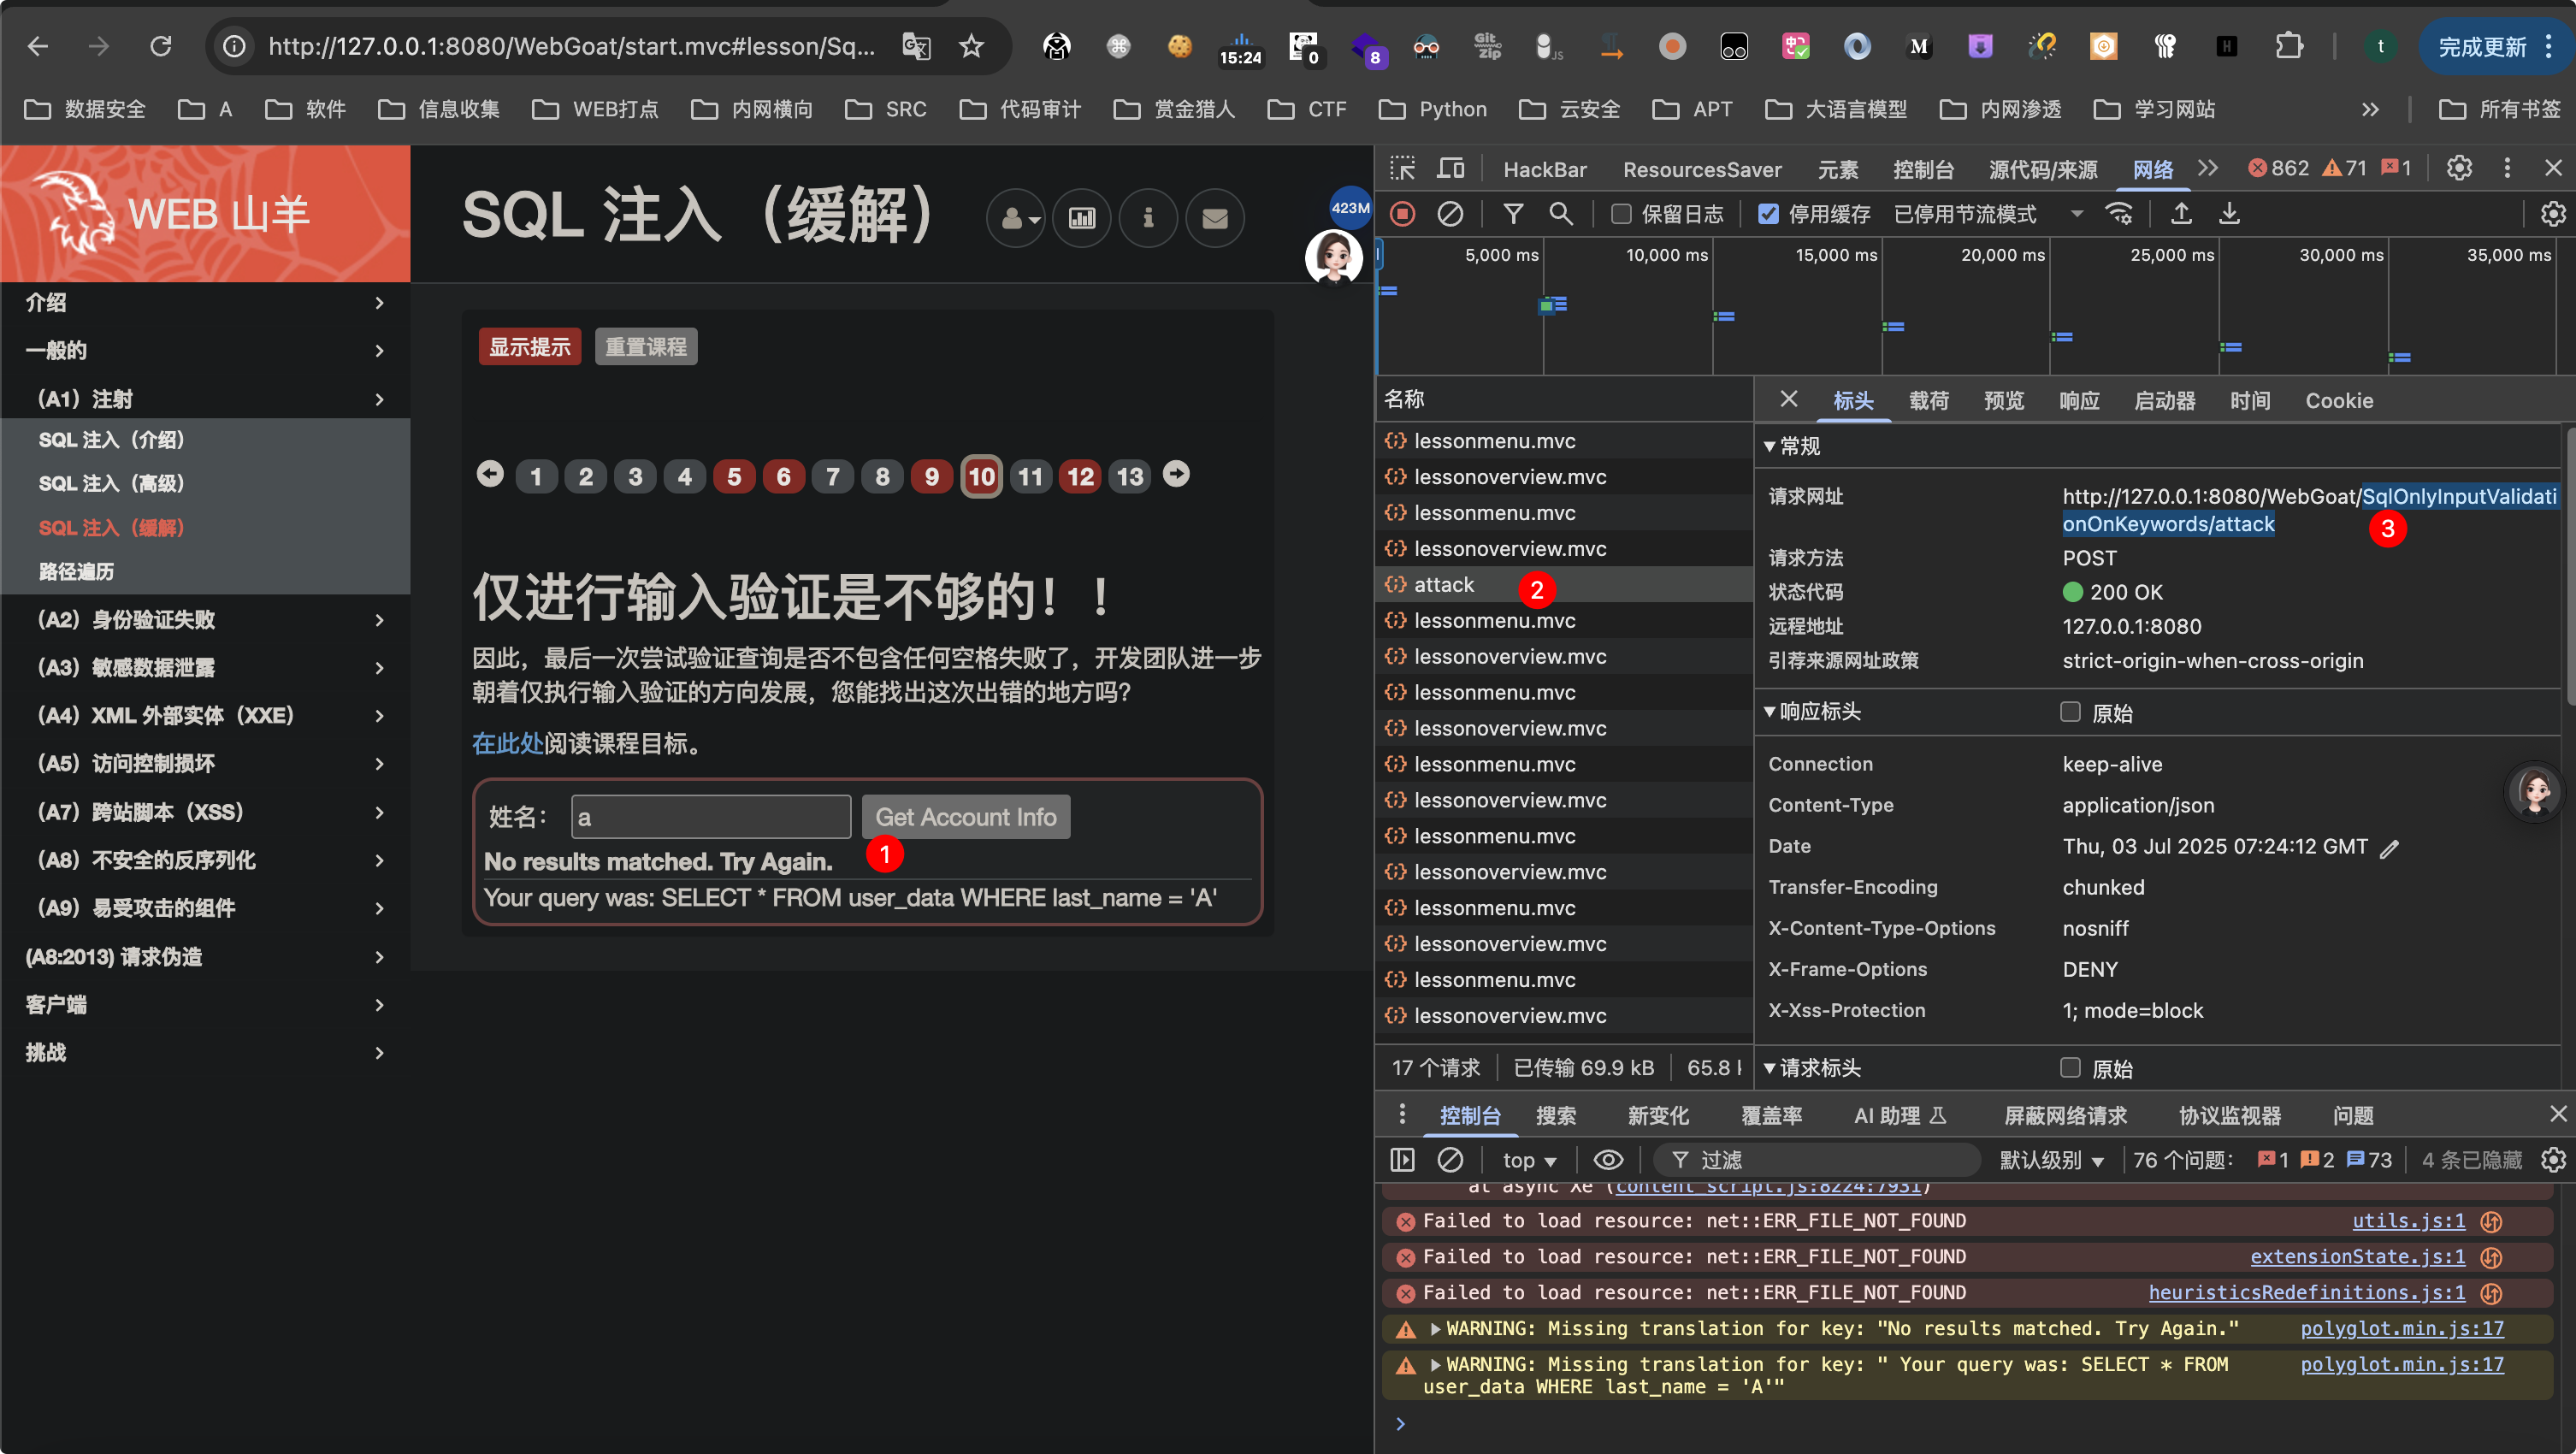This screenshot has height=1454, width=2576.
Task: Uncheck the 停用缓存 checkbox
Action: pyautogui.click(x=1768, y=213)
